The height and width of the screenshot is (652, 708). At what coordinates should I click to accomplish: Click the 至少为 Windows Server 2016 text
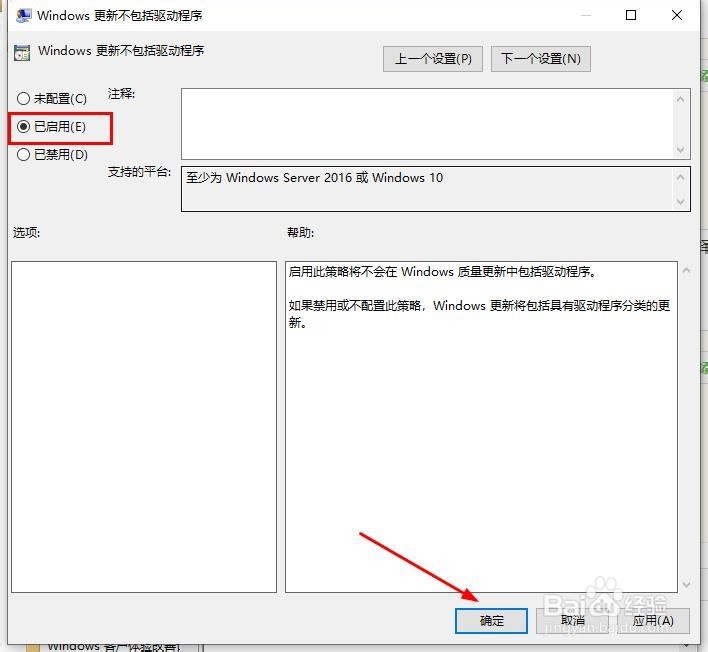314,177
